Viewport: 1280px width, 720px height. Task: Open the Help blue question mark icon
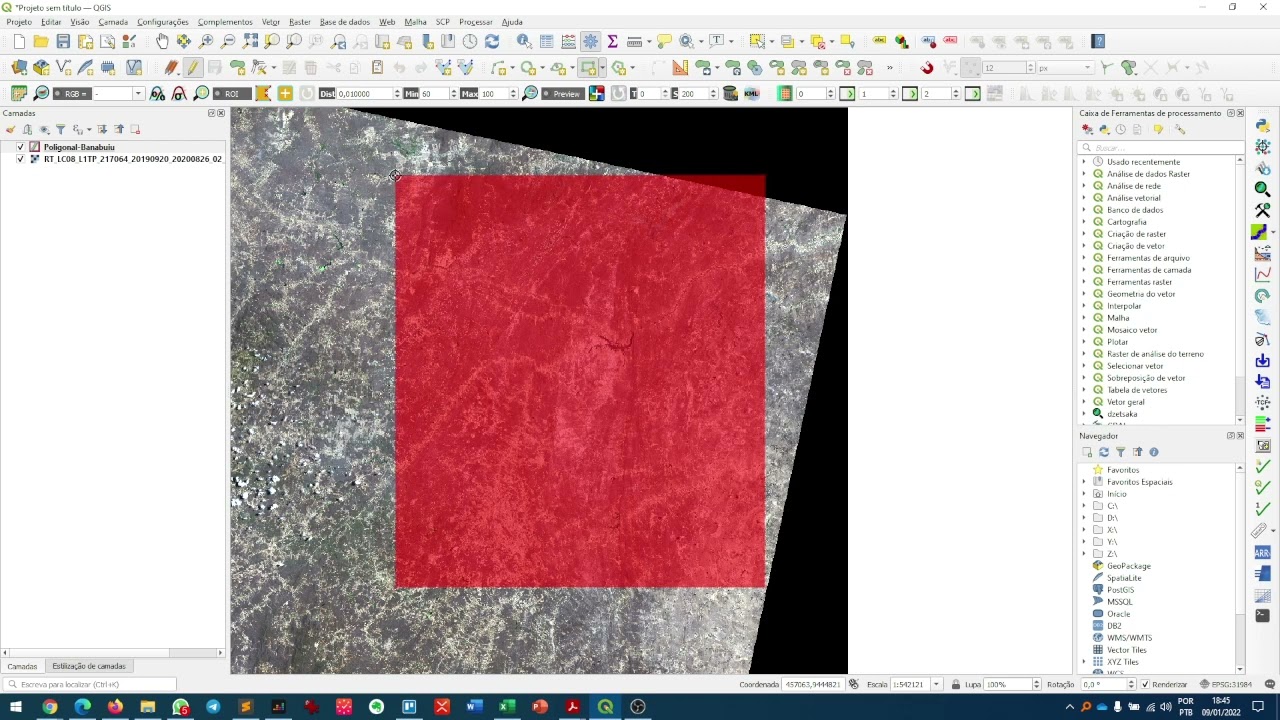1098,41
